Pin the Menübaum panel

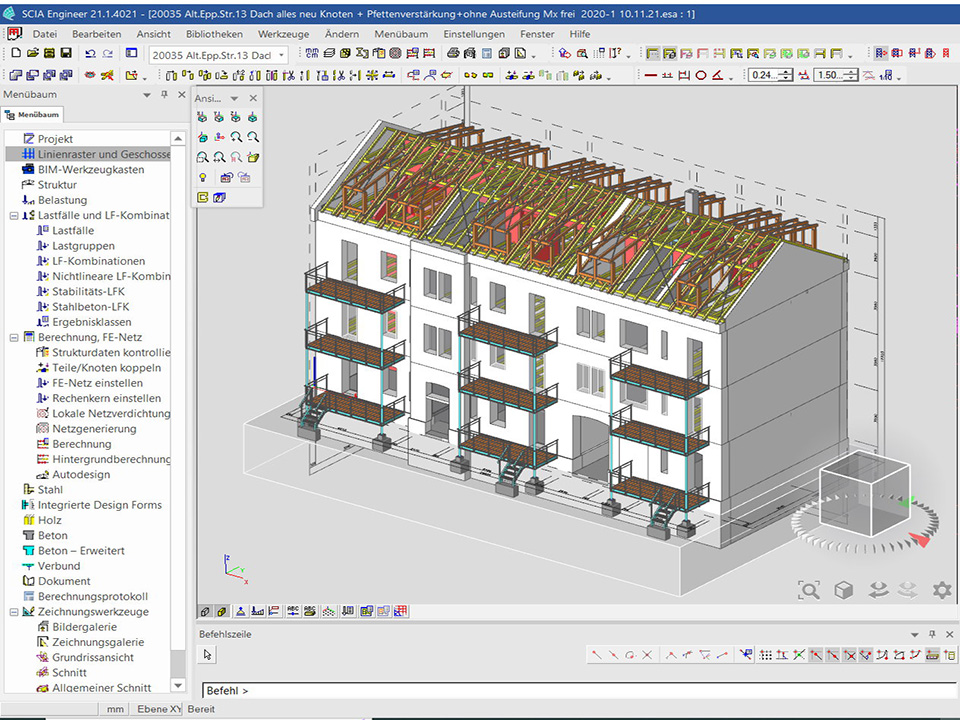tap(164, 94)
